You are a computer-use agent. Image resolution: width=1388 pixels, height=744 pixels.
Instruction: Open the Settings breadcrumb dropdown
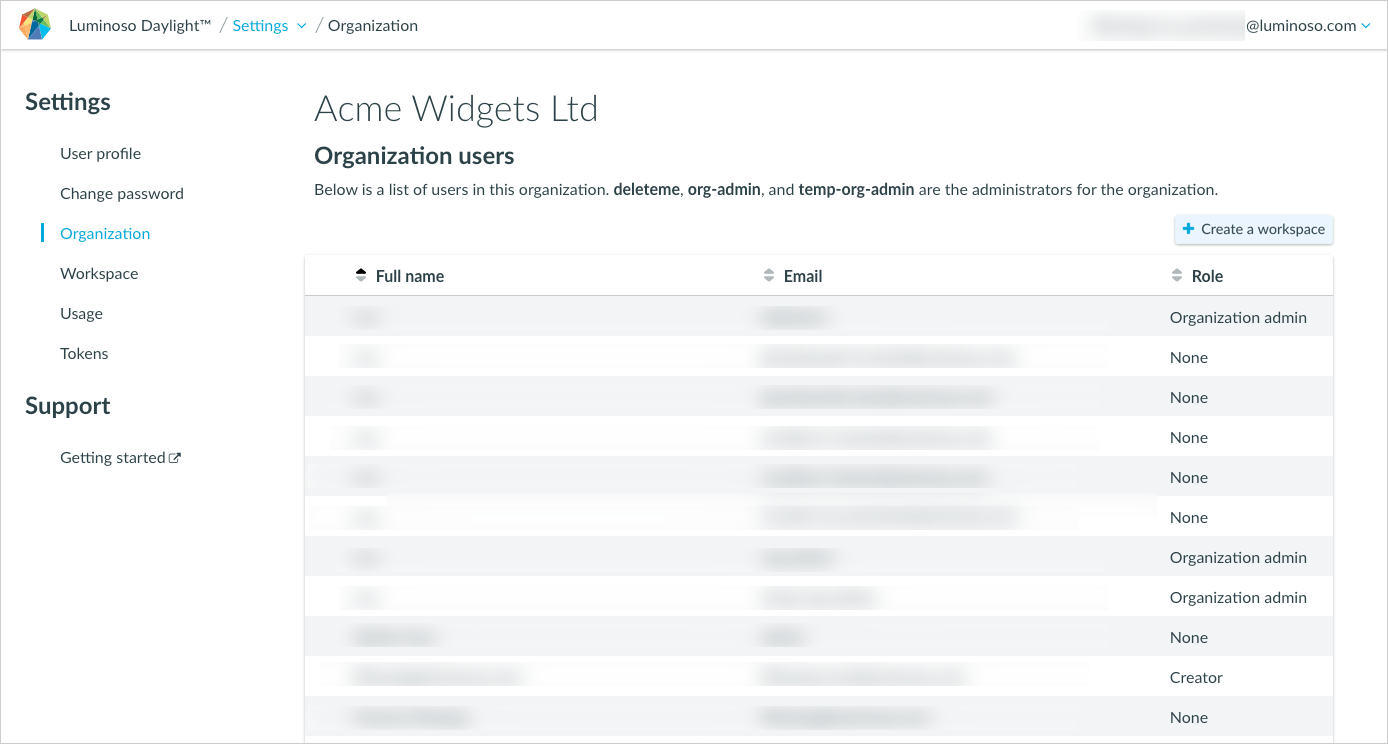(x=270, y=26)
